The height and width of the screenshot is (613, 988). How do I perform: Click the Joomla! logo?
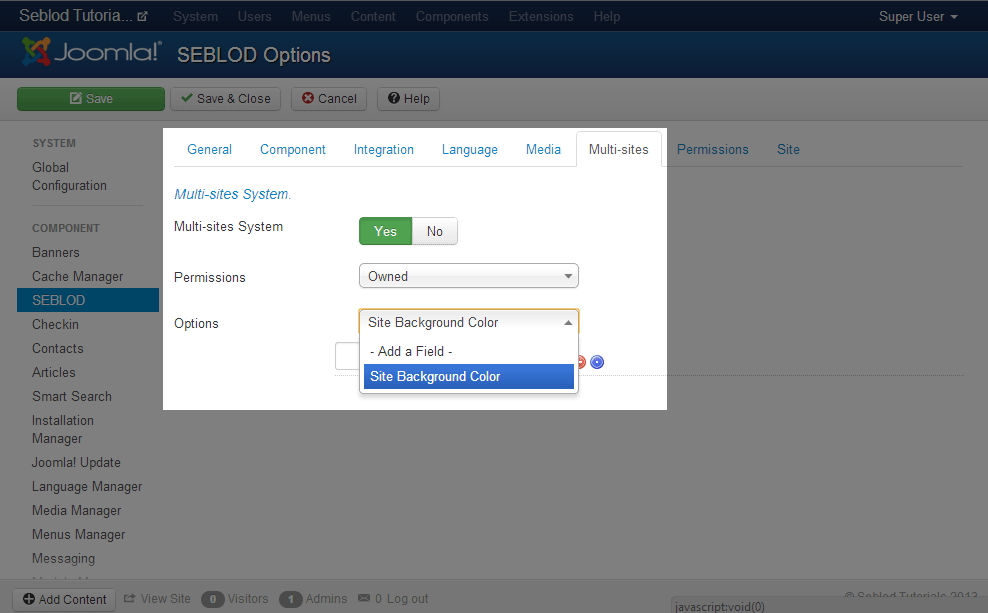click(92, 52)
